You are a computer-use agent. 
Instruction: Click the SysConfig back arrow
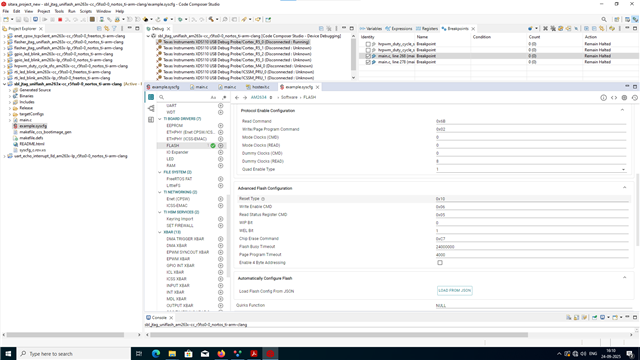pyautogui.click(x=237, y=98)
